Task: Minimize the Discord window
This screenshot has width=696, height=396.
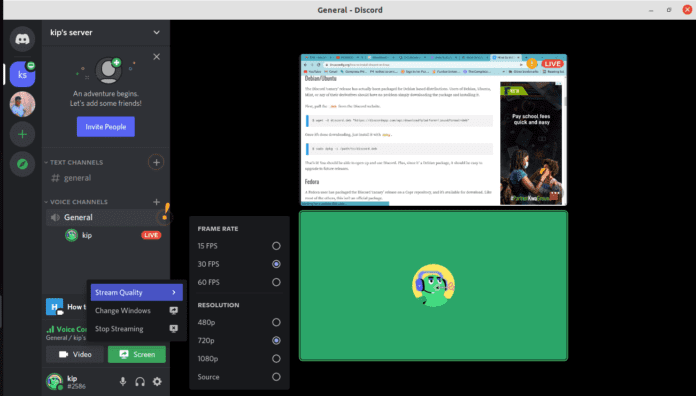Action: (x=651, y=10)
